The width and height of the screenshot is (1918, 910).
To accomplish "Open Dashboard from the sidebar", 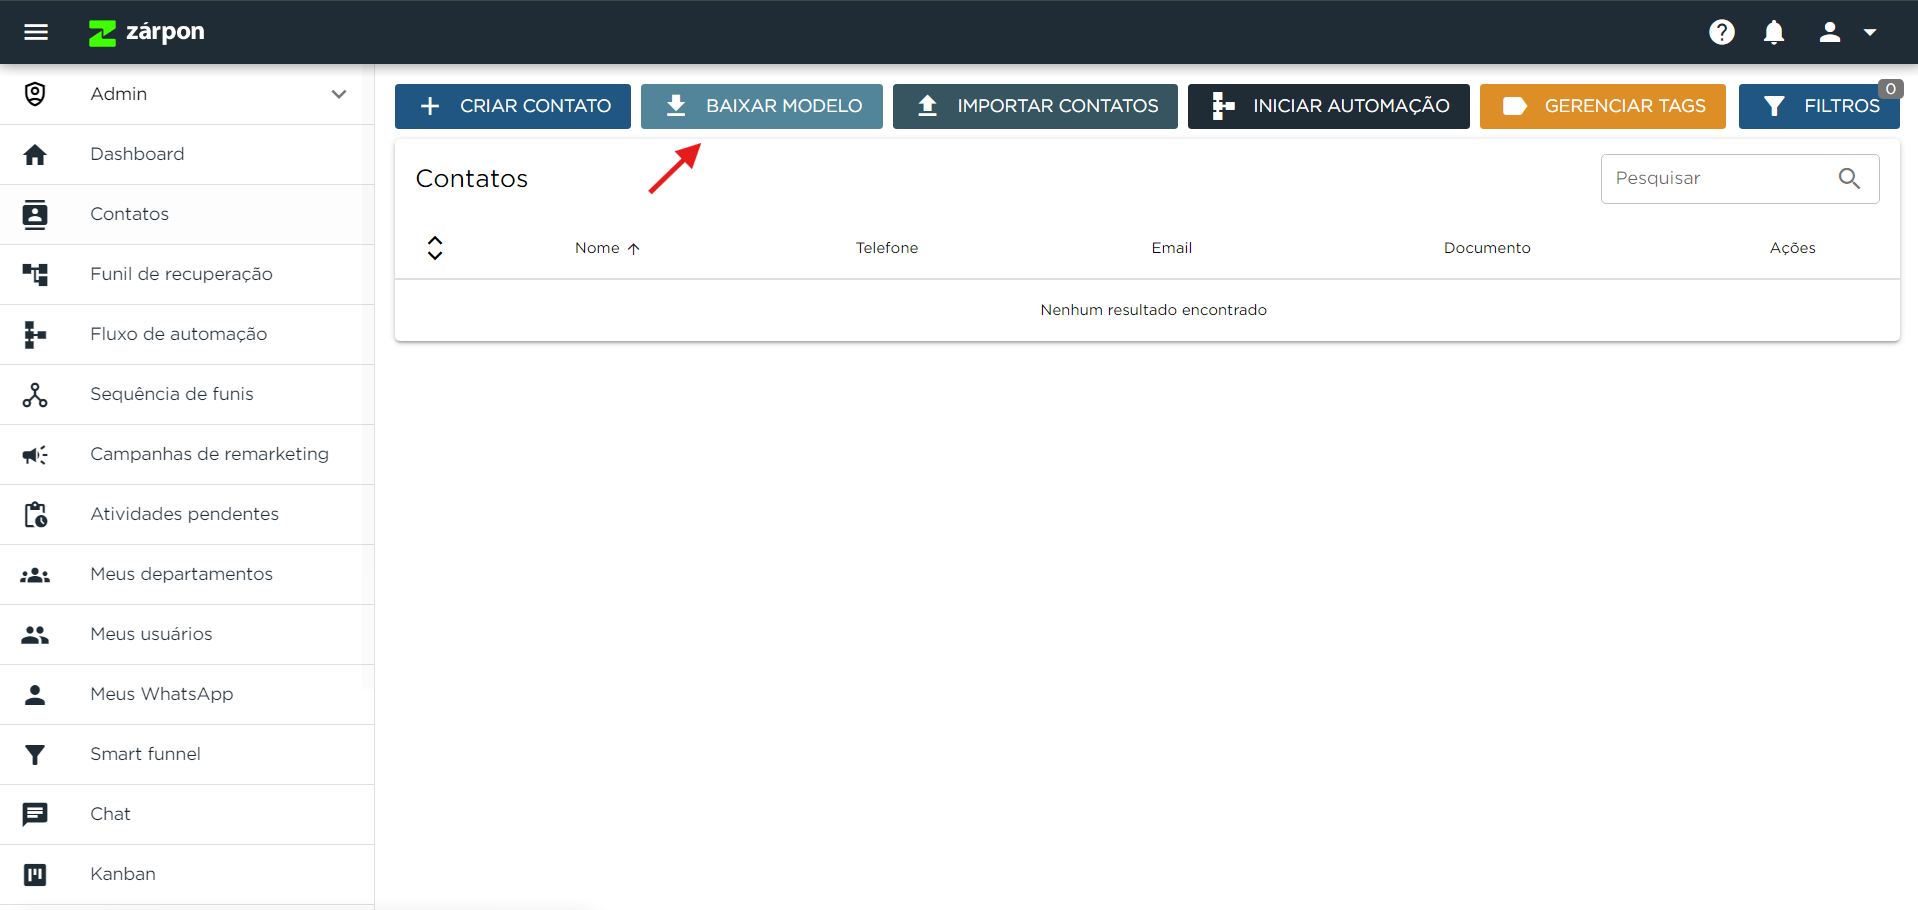I will click(137, 154).
